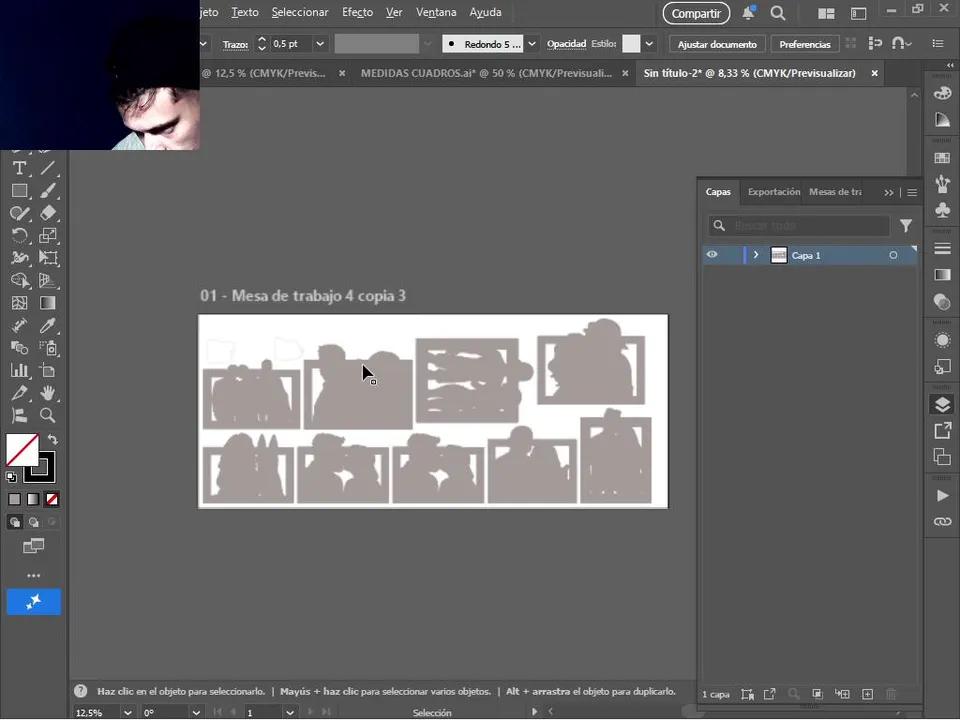The width and height of the screenshot is (960, 720).
Task: Select the Shape Builder tool
Action: 19,280
